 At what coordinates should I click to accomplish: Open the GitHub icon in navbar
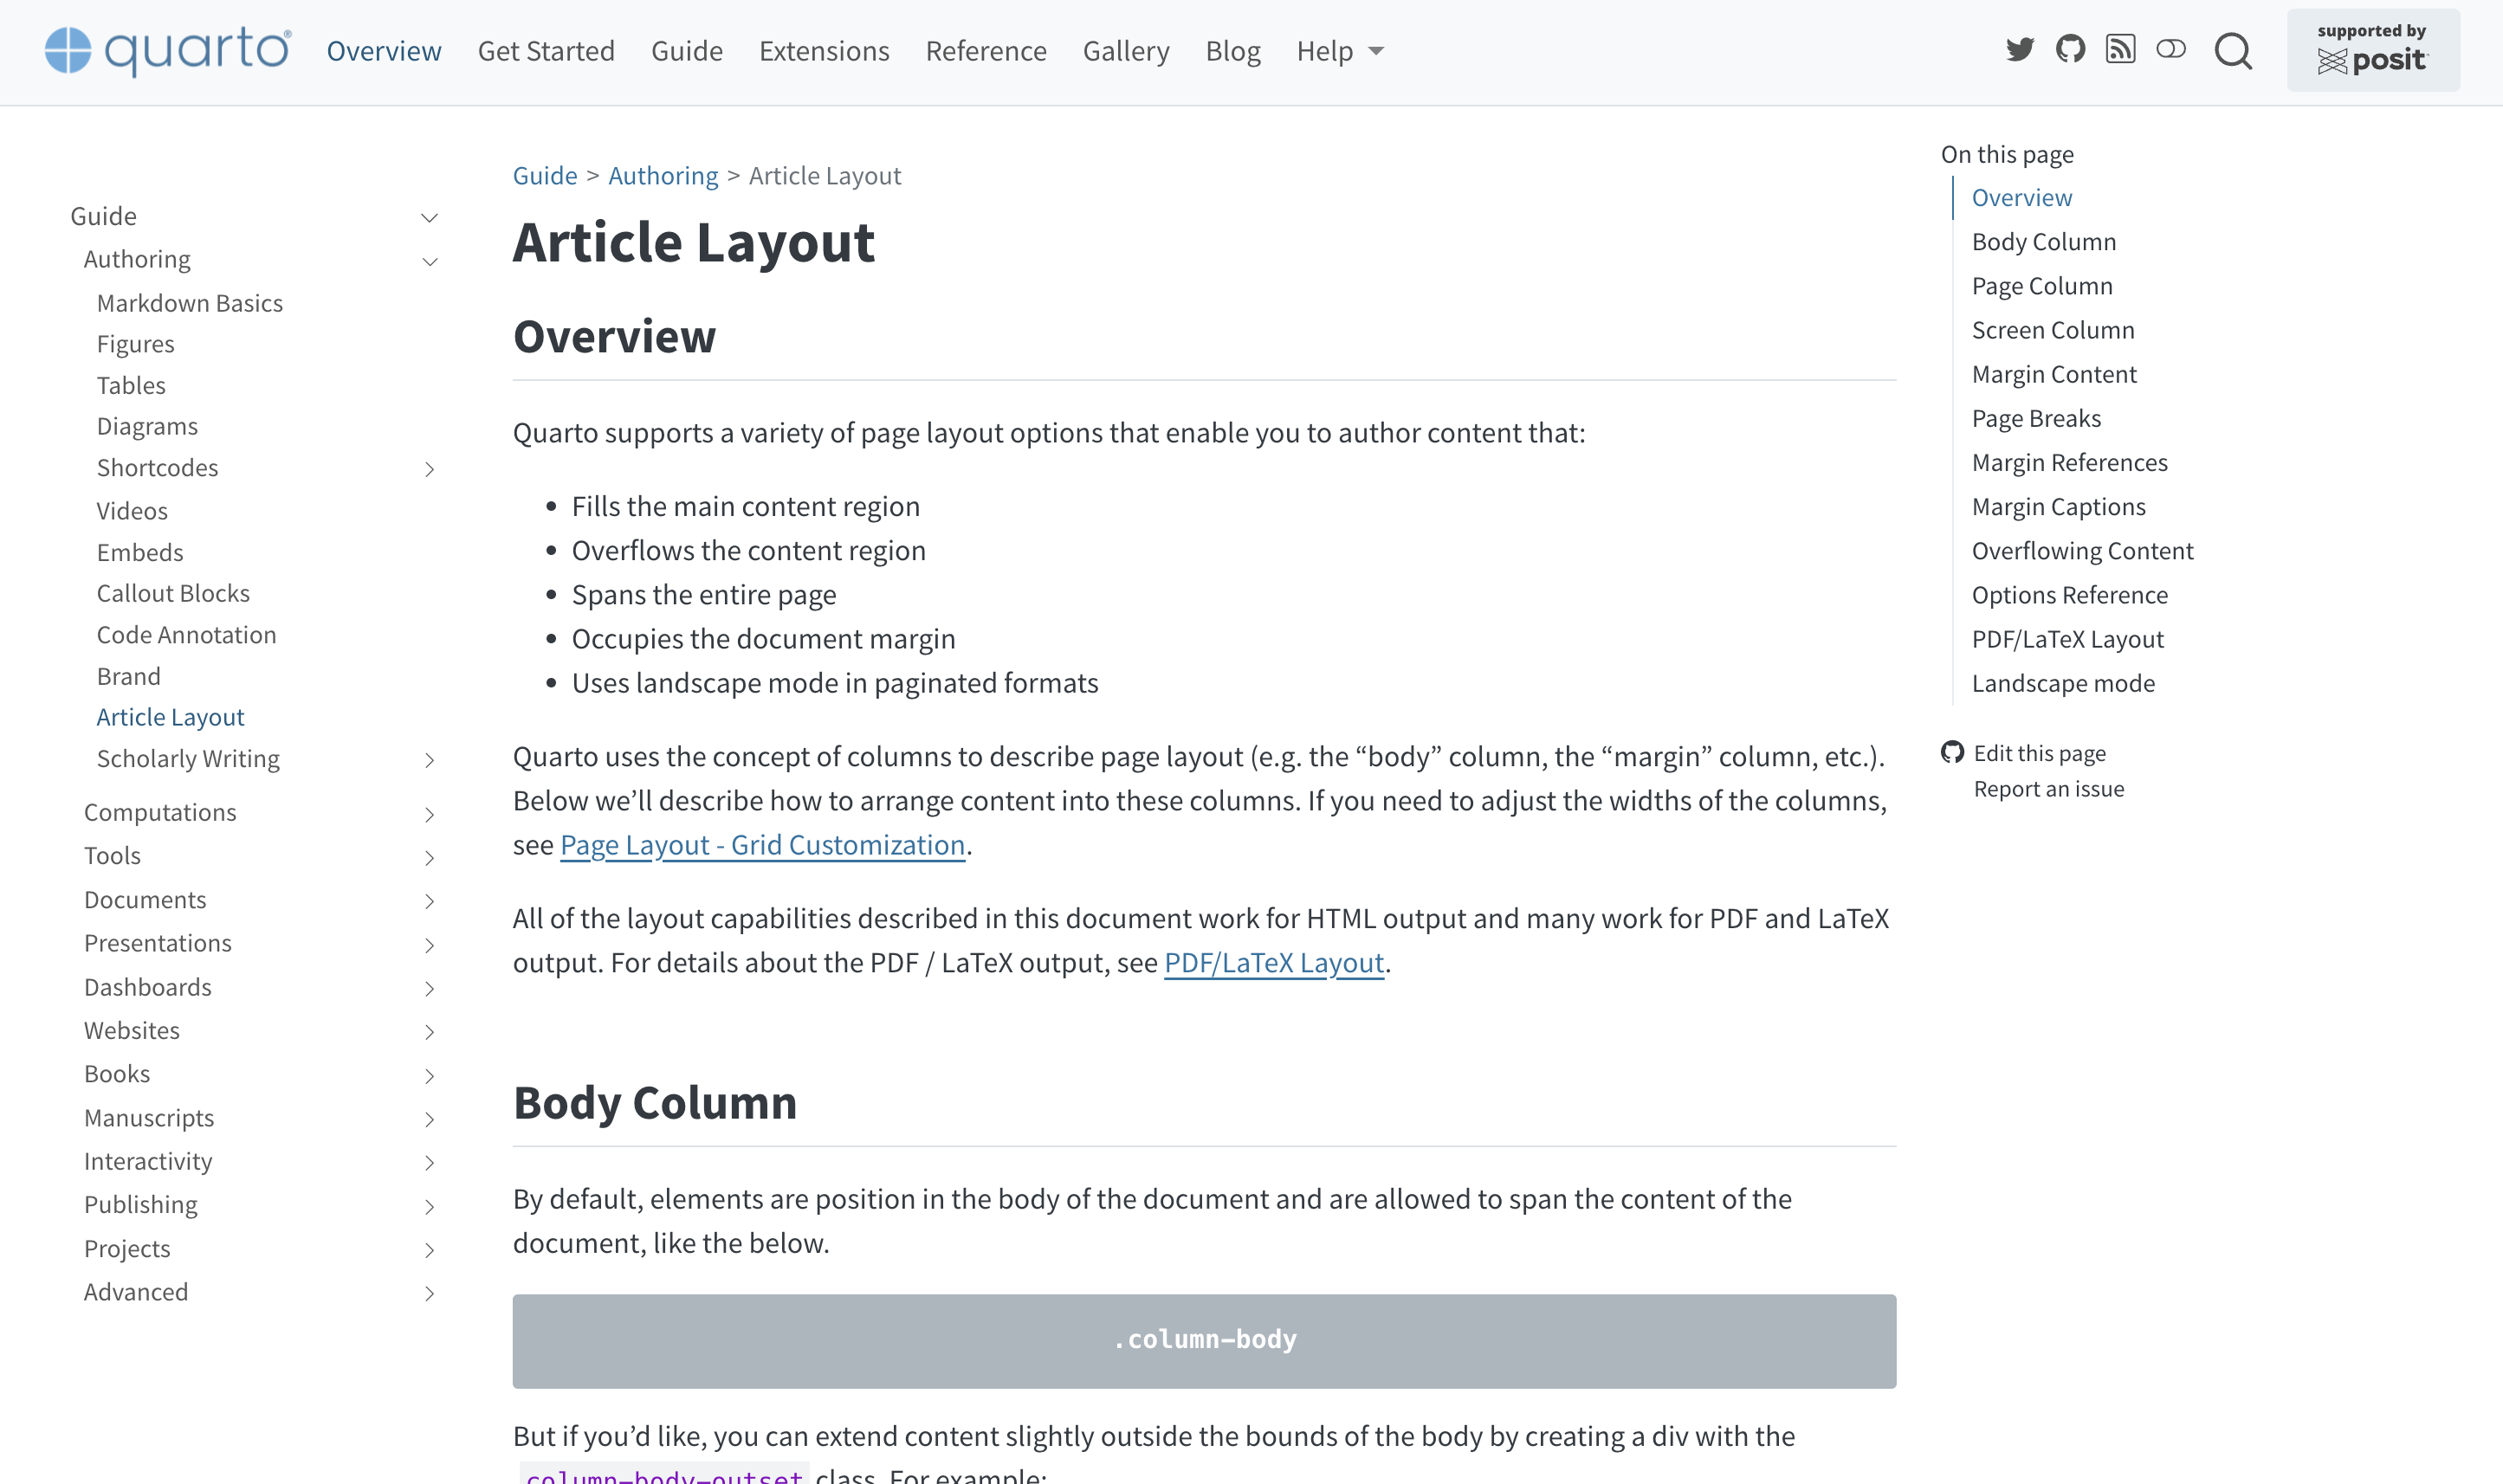point(2070,49)
